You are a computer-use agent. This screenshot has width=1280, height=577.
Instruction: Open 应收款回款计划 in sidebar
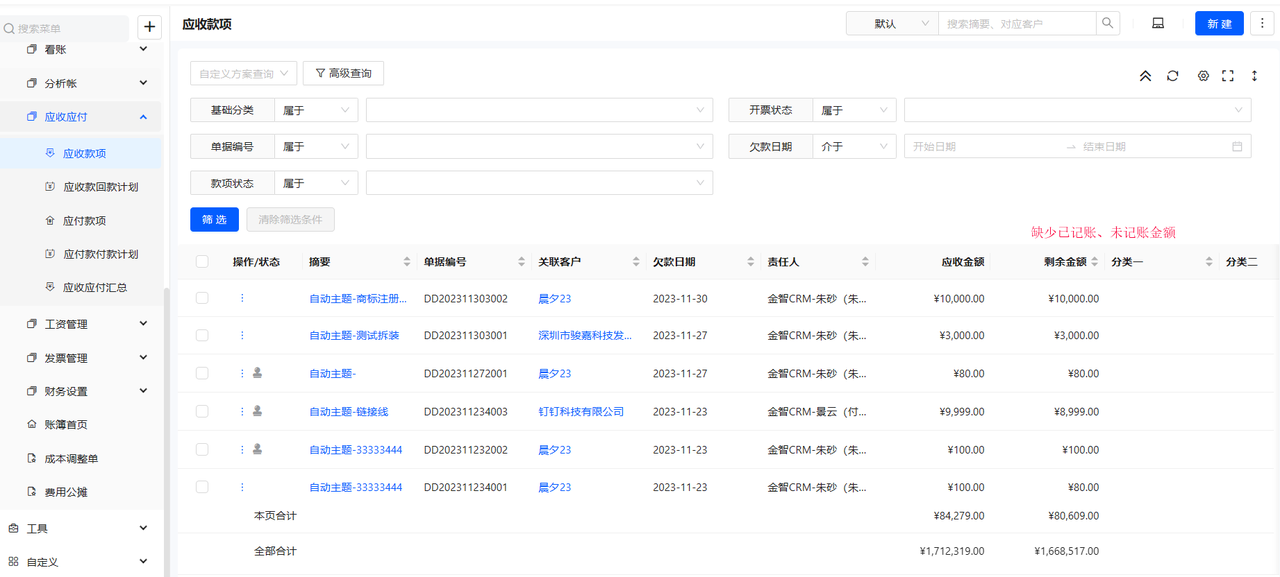click(100, 186)
